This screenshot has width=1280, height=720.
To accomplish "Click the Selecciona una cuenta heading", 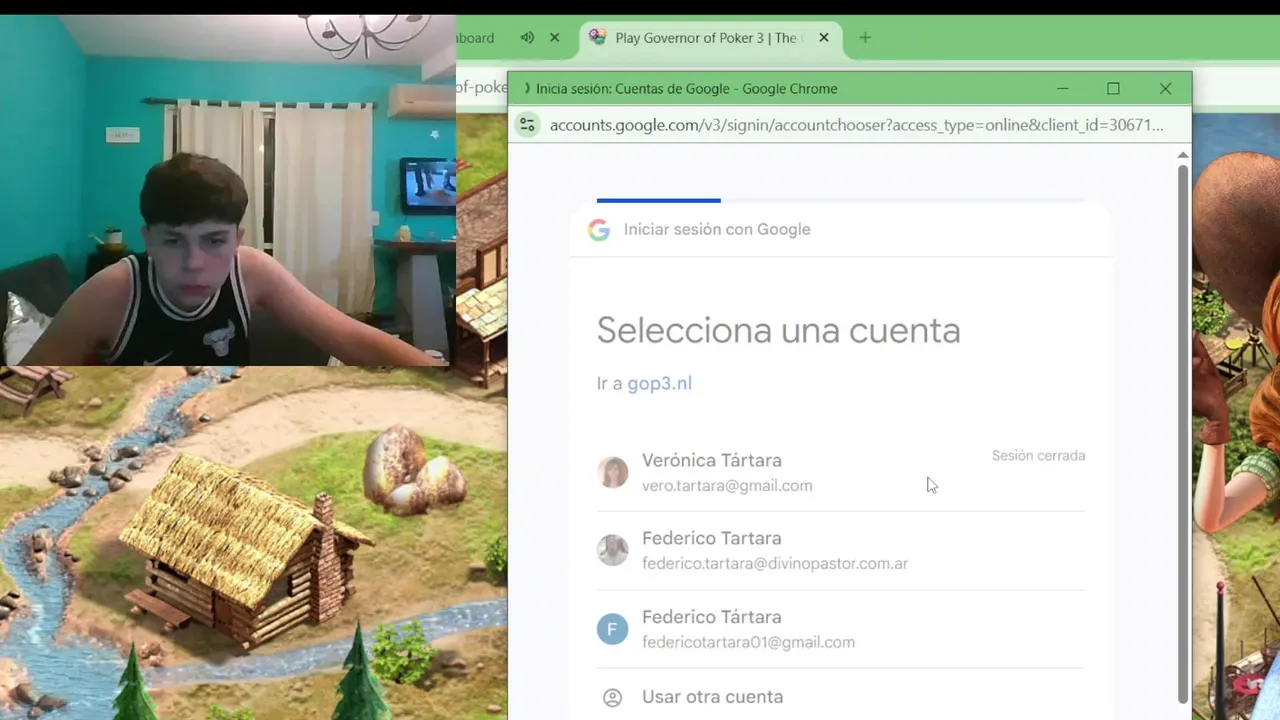I will [x=778, y=330].
